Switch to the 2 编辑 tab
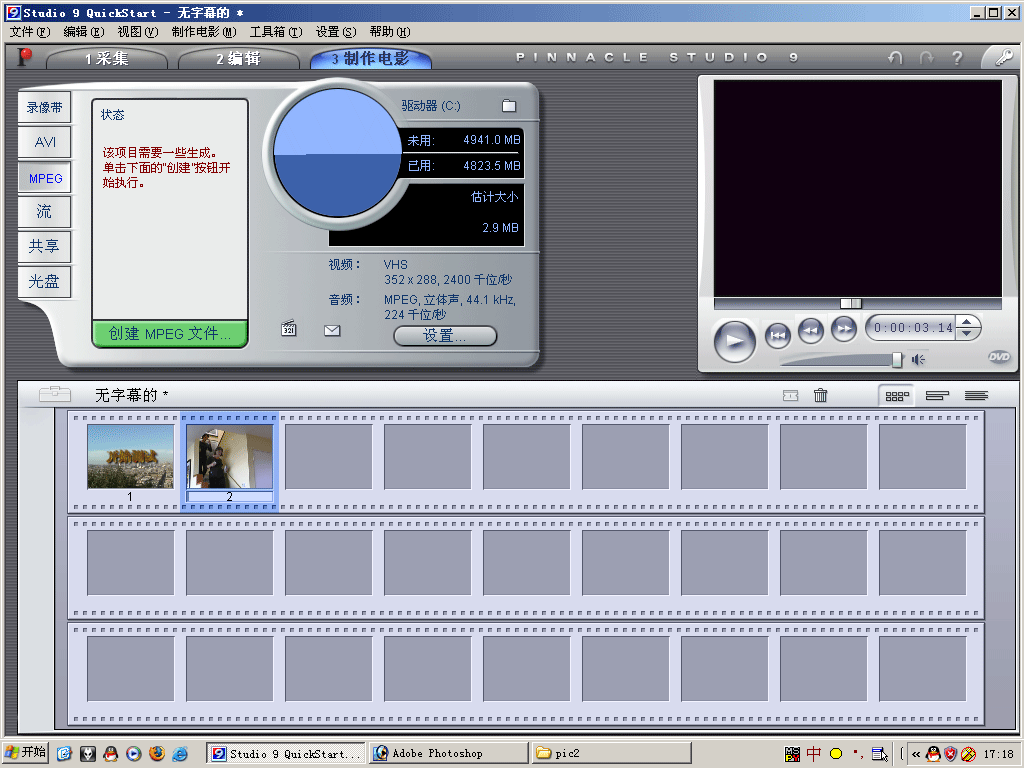 pyautogui.click(x=239, y=59)
